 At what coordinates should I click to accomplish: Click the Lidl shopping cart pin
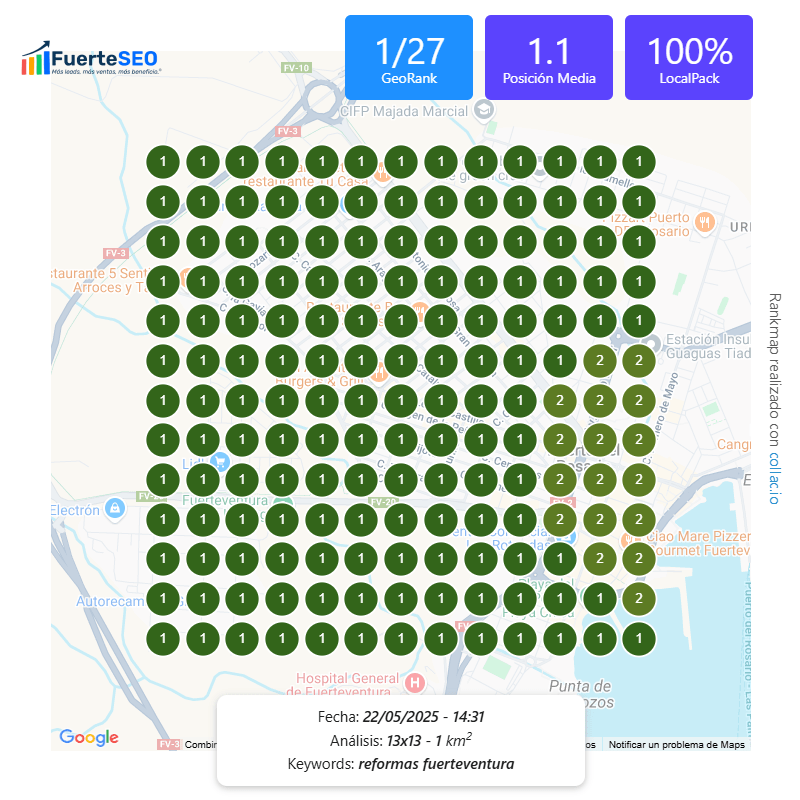pyautogui.click(x=220, y=462)
